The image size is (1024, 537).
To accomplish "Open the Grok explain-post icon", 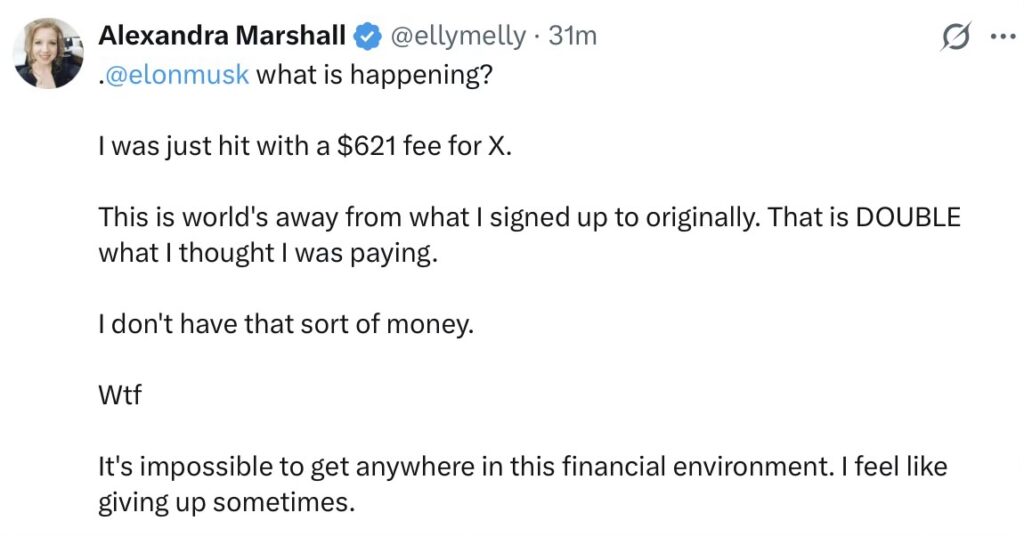I will point(956,37).
